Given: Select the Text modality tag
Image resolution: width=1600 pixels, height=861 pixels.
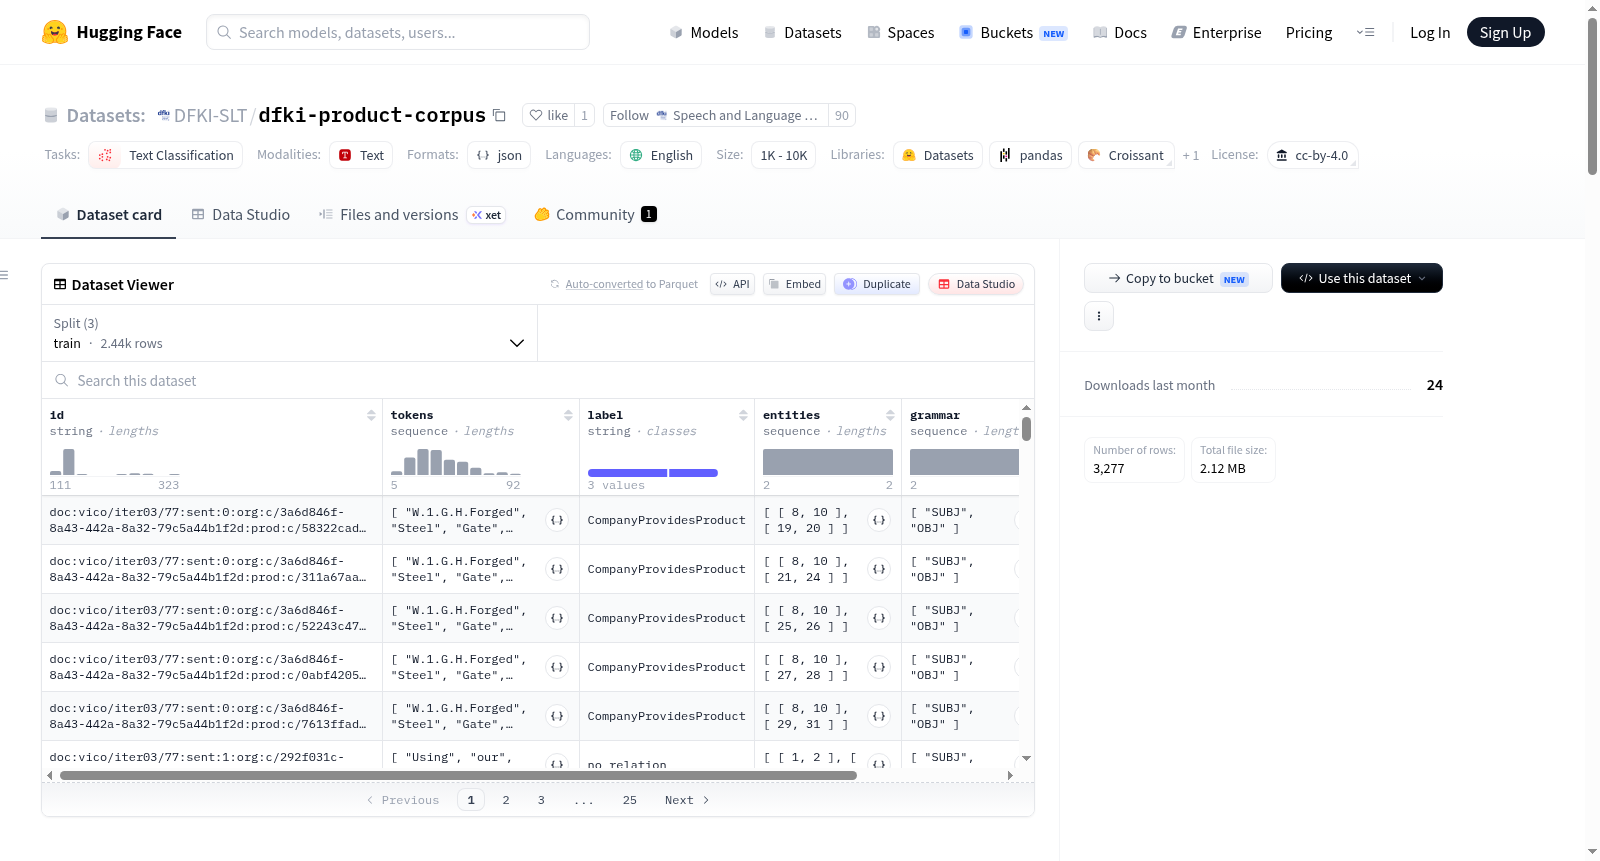Looking at the screenshot, I should (x=361, y=155).
